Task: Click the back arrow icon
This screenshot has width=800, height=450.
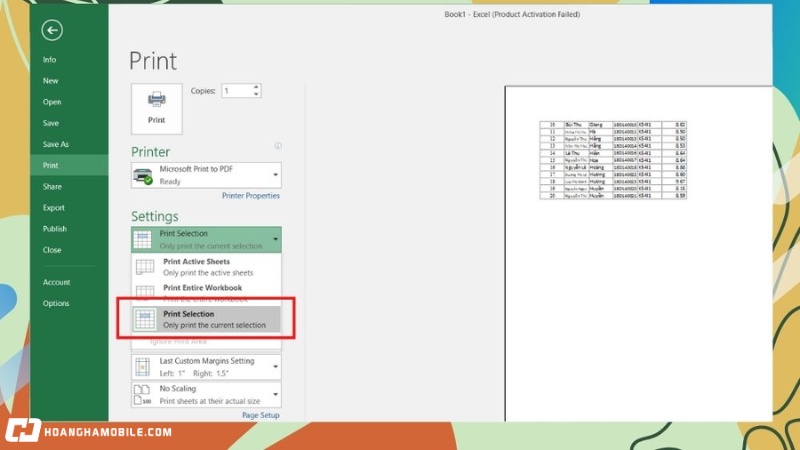Action: point(52,30)
